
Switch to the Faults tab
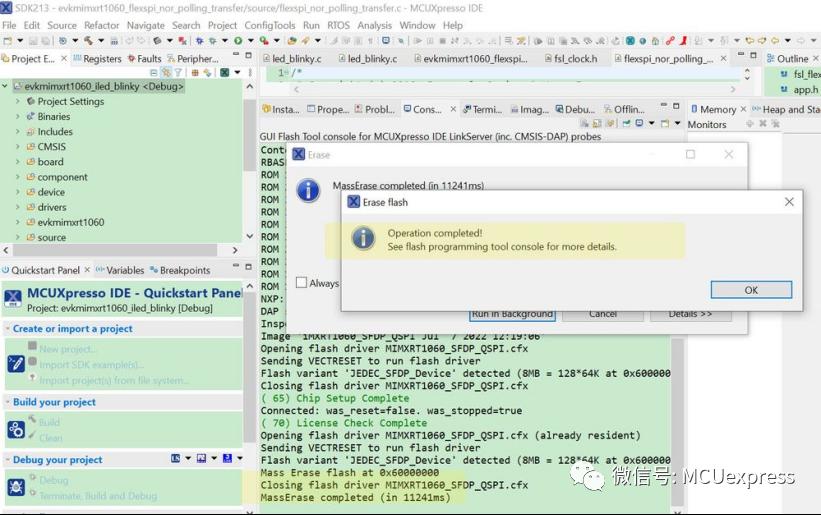tap(145, 59)
